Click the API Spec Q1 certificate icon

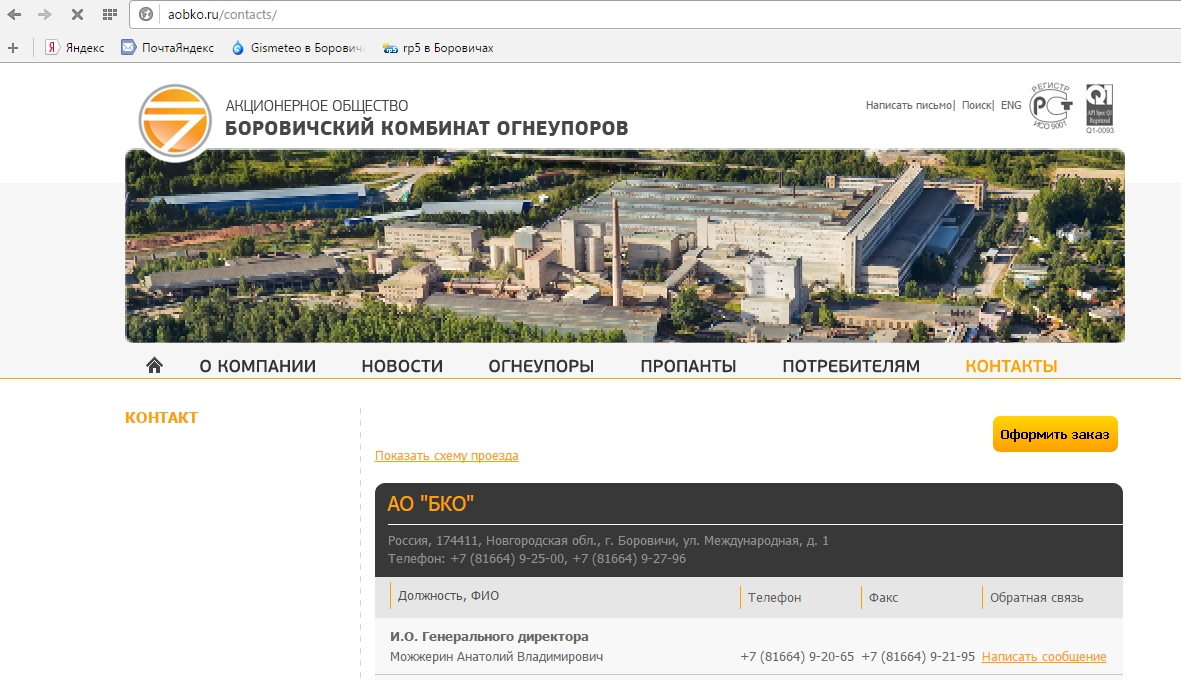tap(1100, 108)
